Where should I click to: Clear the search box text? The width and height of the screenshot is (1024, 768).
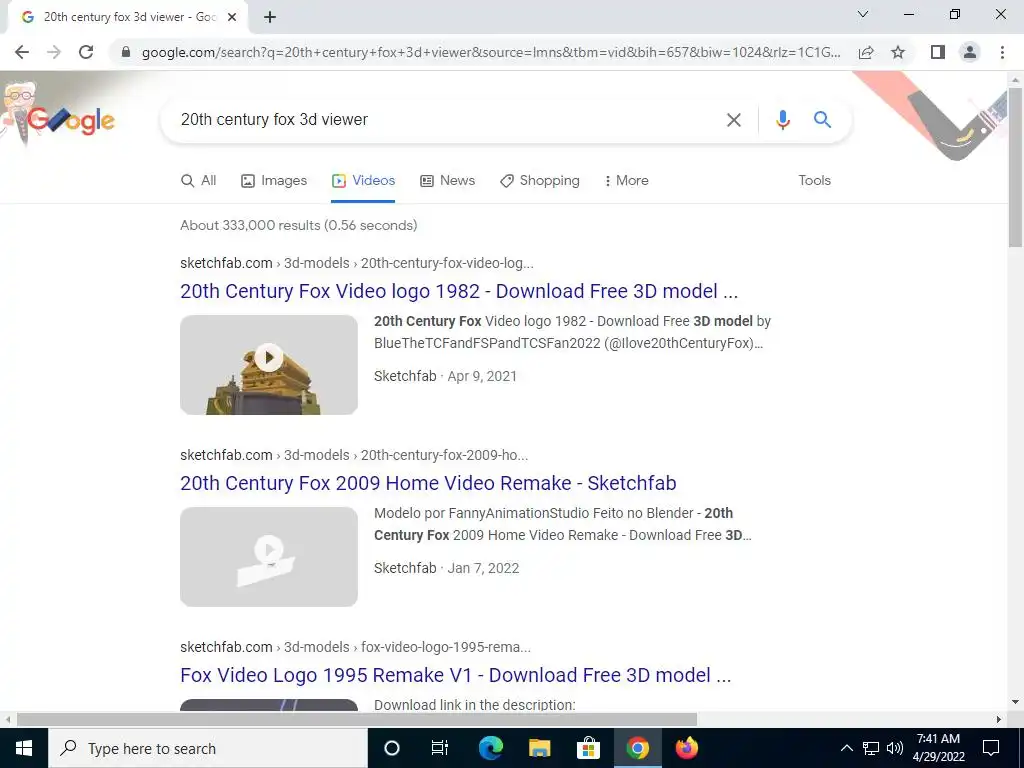click(x=733, y=120)
